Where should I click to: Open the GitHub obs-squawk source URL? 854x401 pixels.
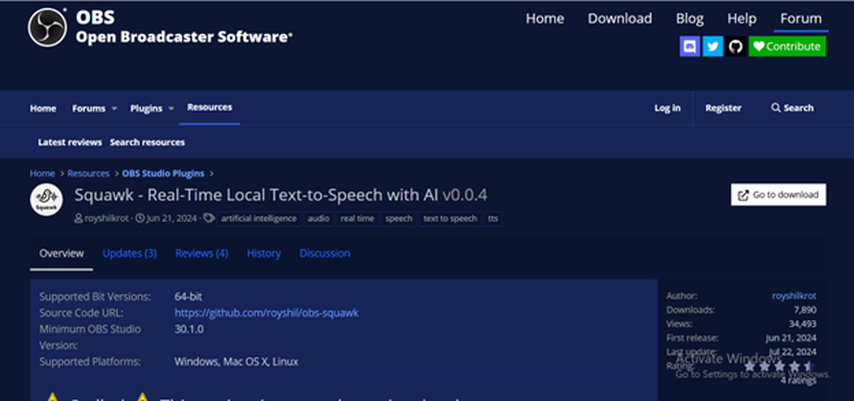click(266, 313)
